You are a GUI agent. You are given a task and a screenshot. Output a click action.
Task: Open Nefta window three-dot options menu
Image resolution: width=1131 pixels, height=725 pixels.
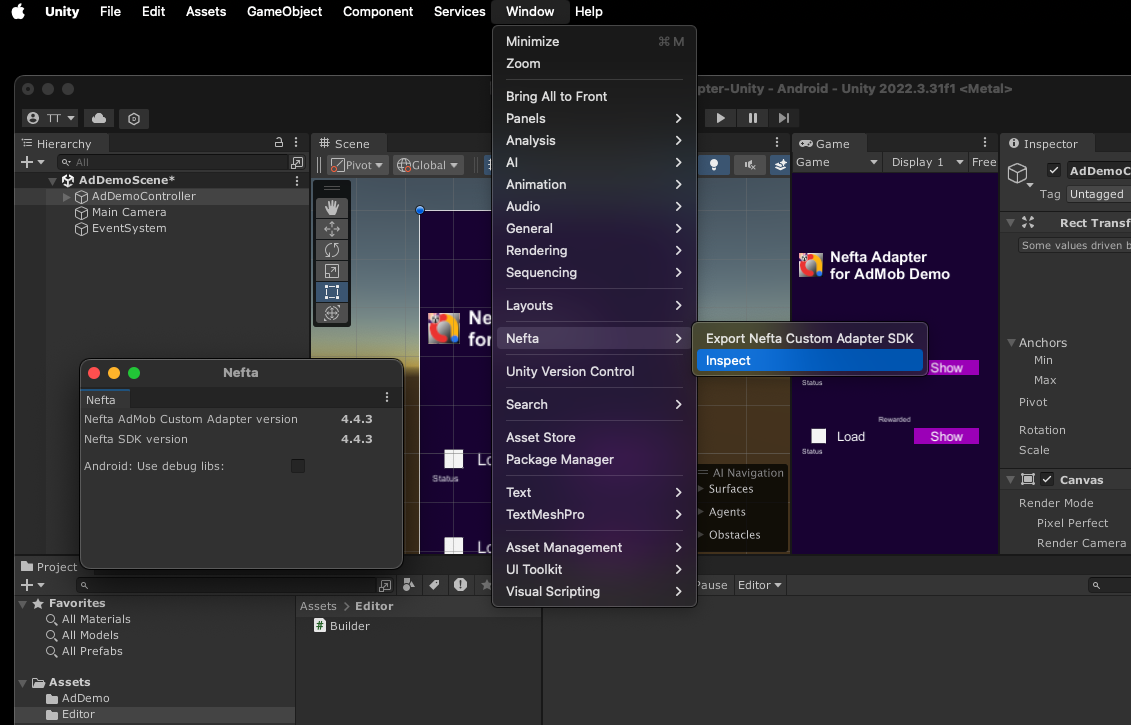387,397
